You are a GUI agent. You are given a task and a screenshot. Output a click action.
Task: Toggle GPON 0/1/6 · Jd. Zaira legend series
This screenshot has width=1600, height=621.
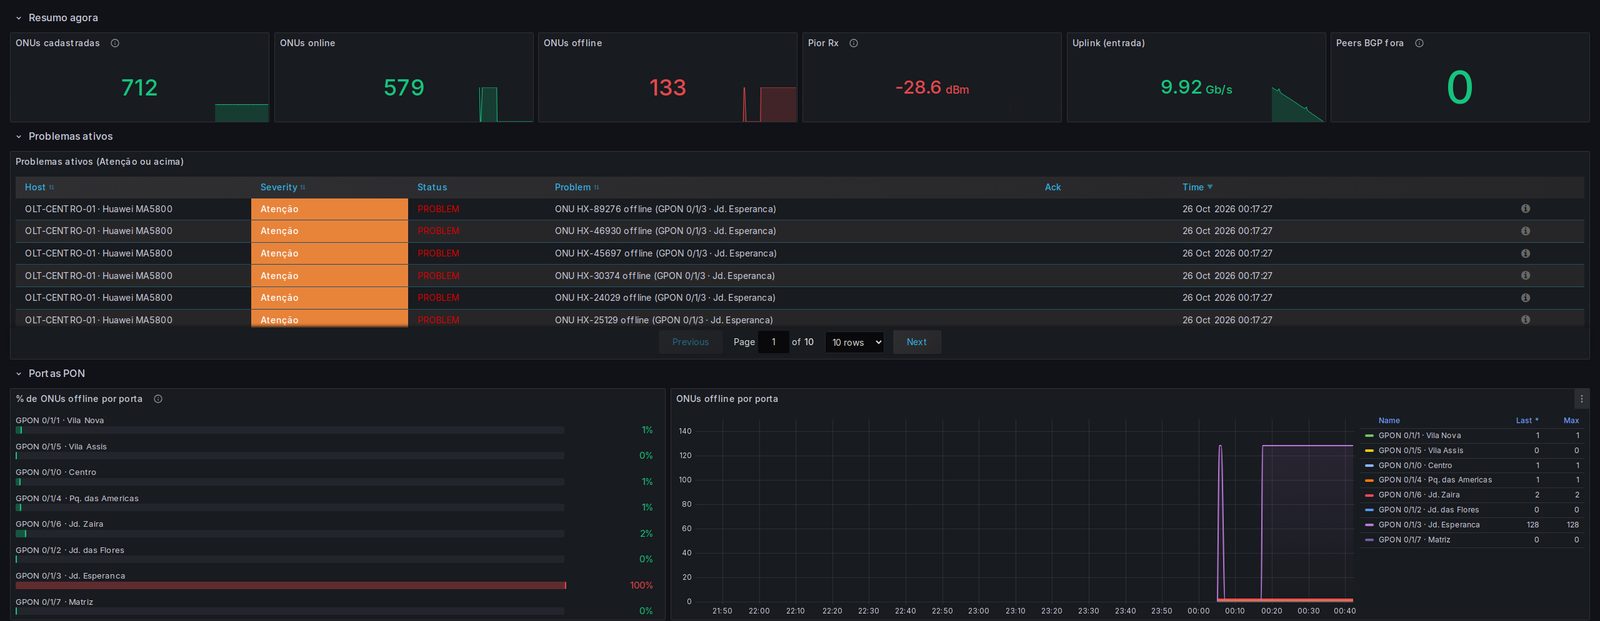[1419, 495]
